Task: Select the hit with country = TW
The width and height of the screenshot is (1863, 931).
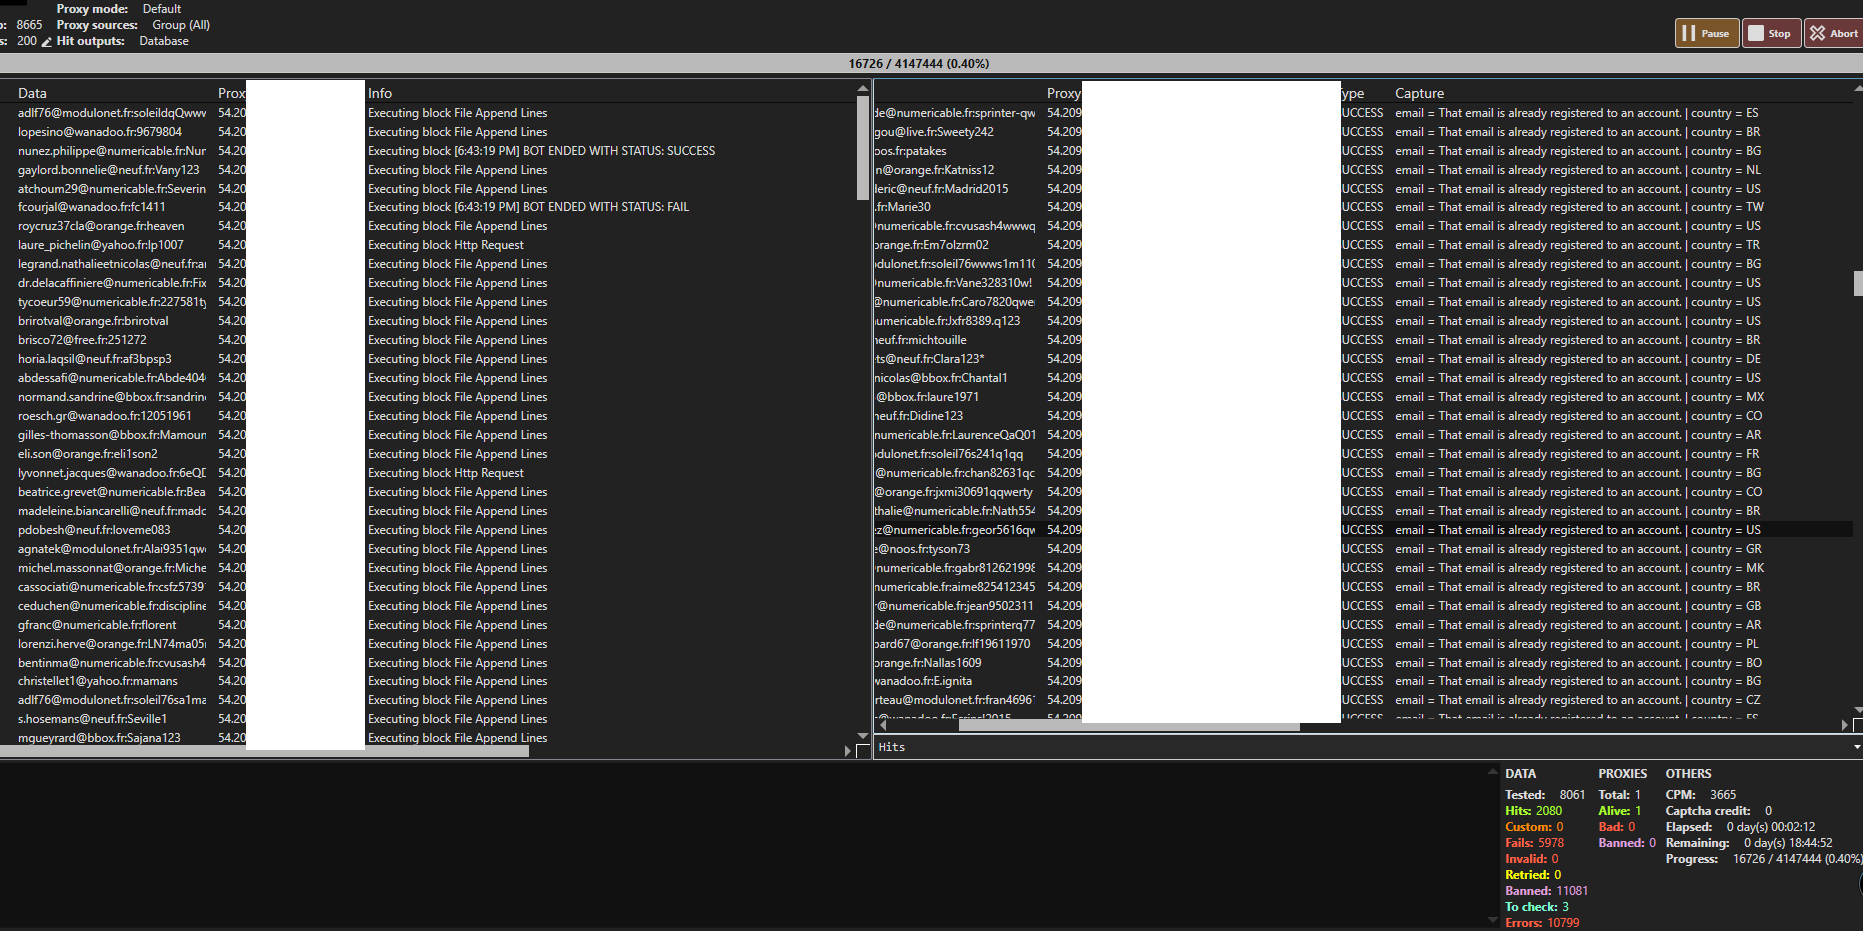Action: [x=1364, y=207]
